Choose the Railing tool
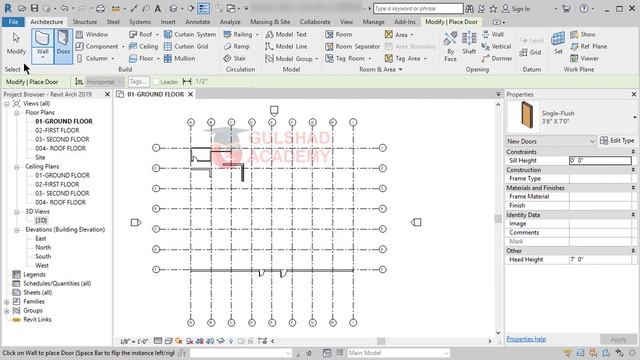Screen dimensions: 640x360 coord(241,34)
